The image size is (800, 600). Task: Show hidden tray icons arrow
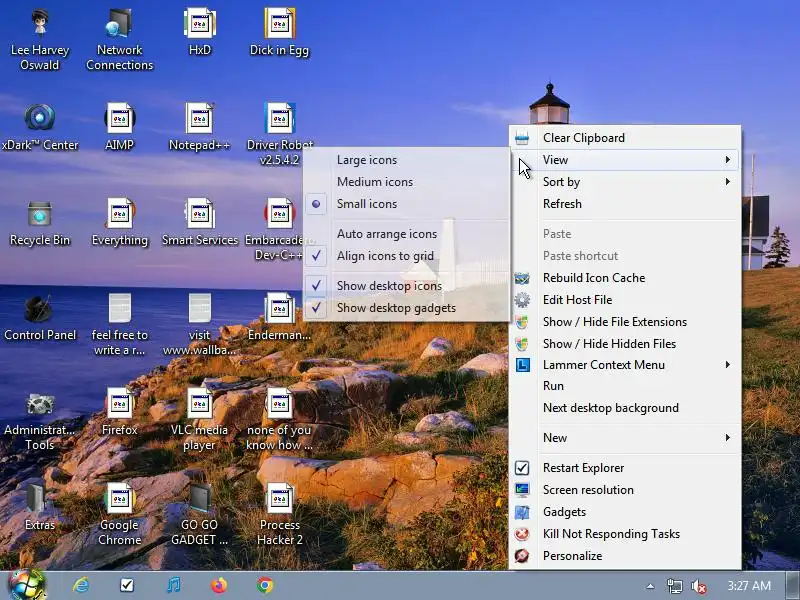[650, 586]
